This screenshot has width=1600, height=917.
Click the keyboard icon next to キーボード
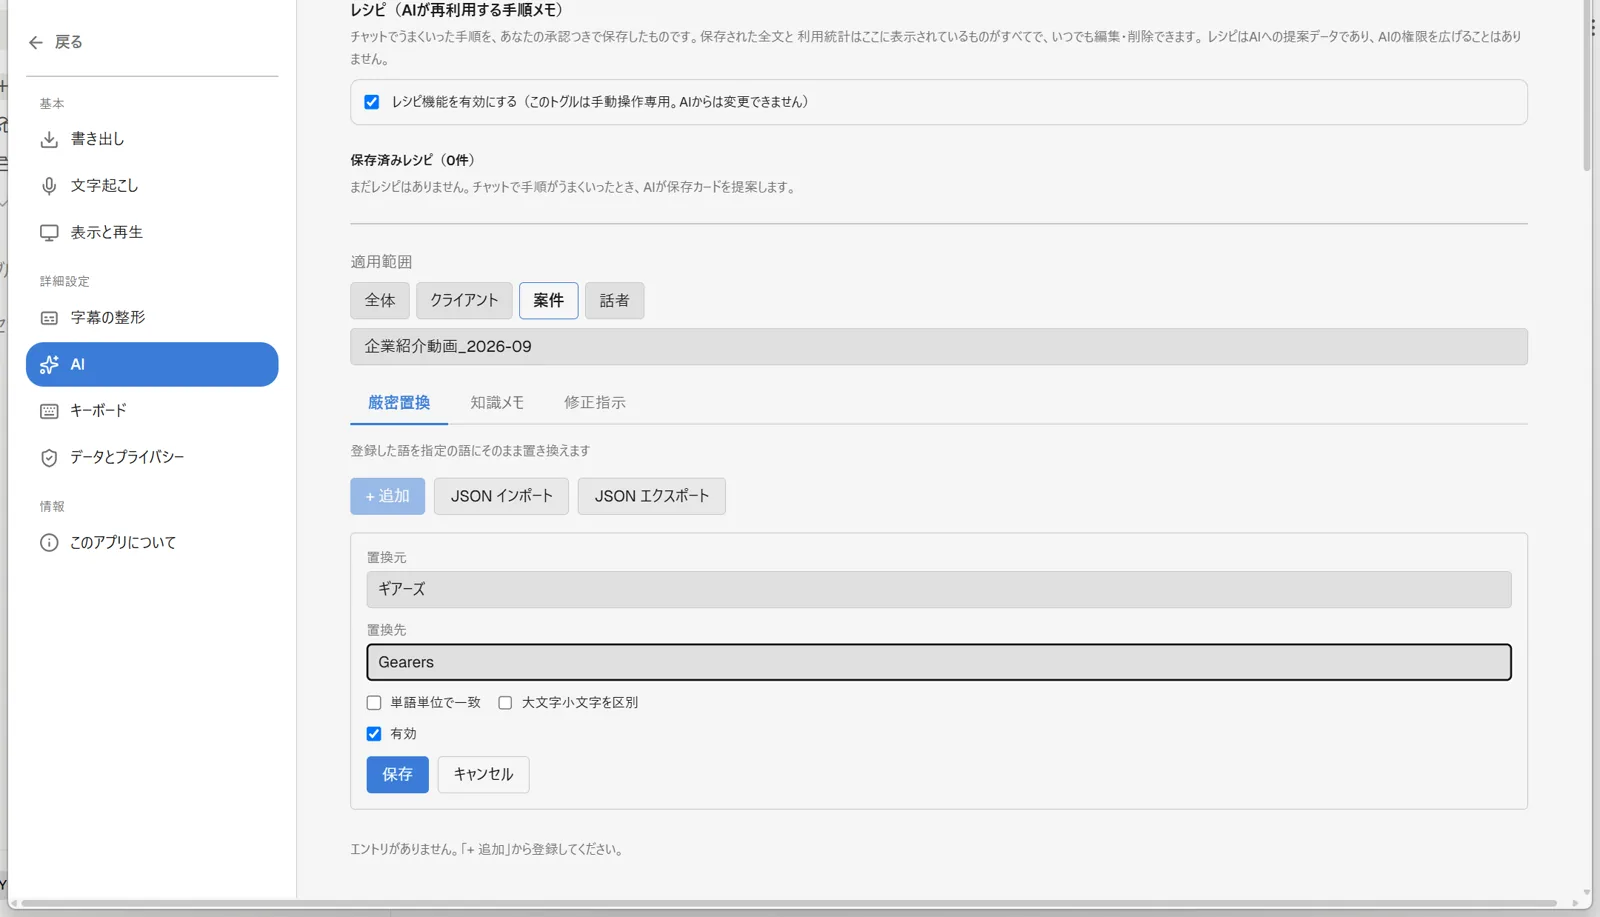(x=49, y=411)
